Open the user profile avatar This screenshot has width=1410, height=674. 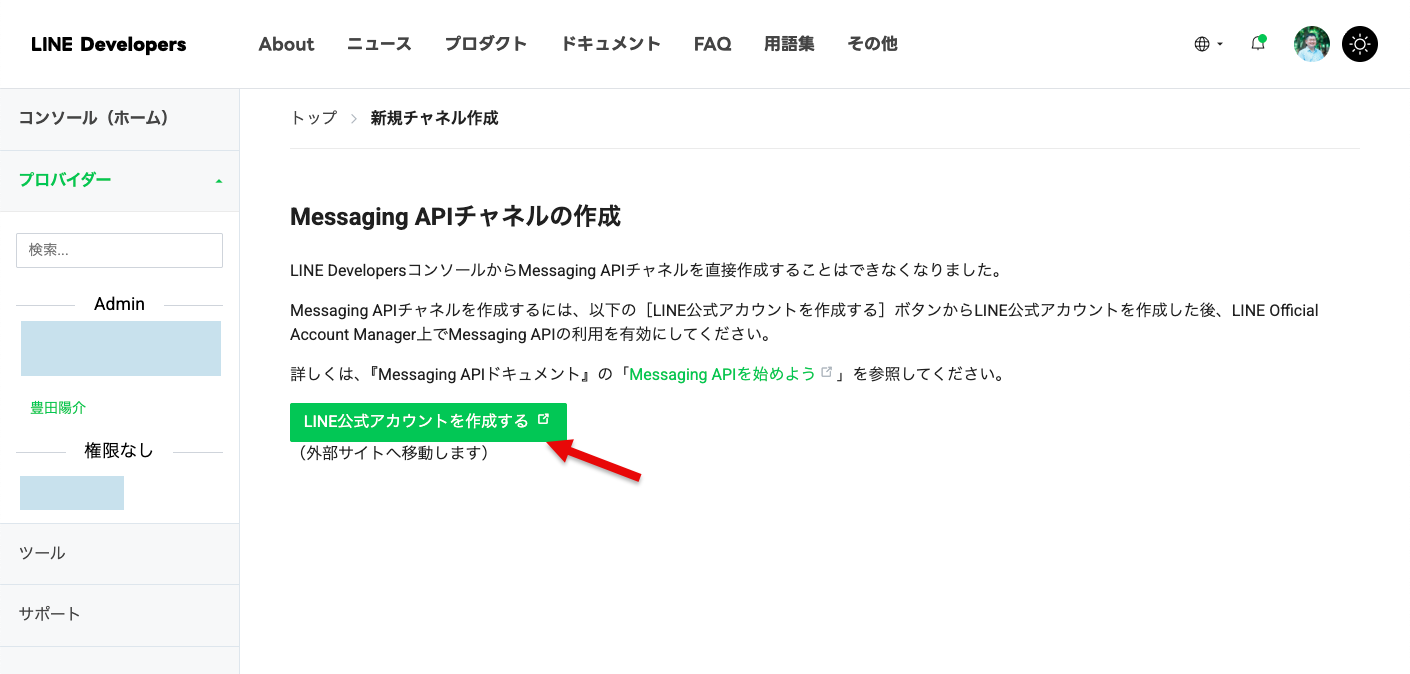tap(1311, 44)
